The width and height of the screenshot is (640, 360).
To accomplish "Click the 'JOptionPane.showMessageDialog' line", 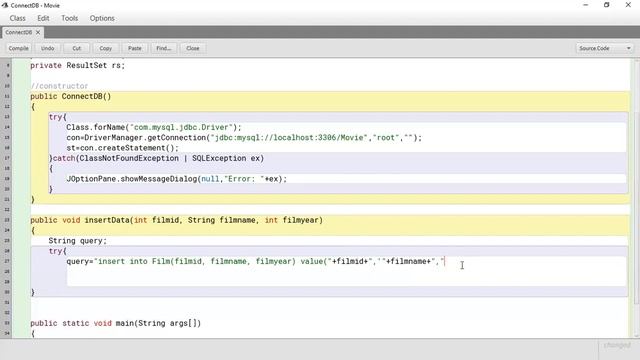I will (x=177, y=179).
